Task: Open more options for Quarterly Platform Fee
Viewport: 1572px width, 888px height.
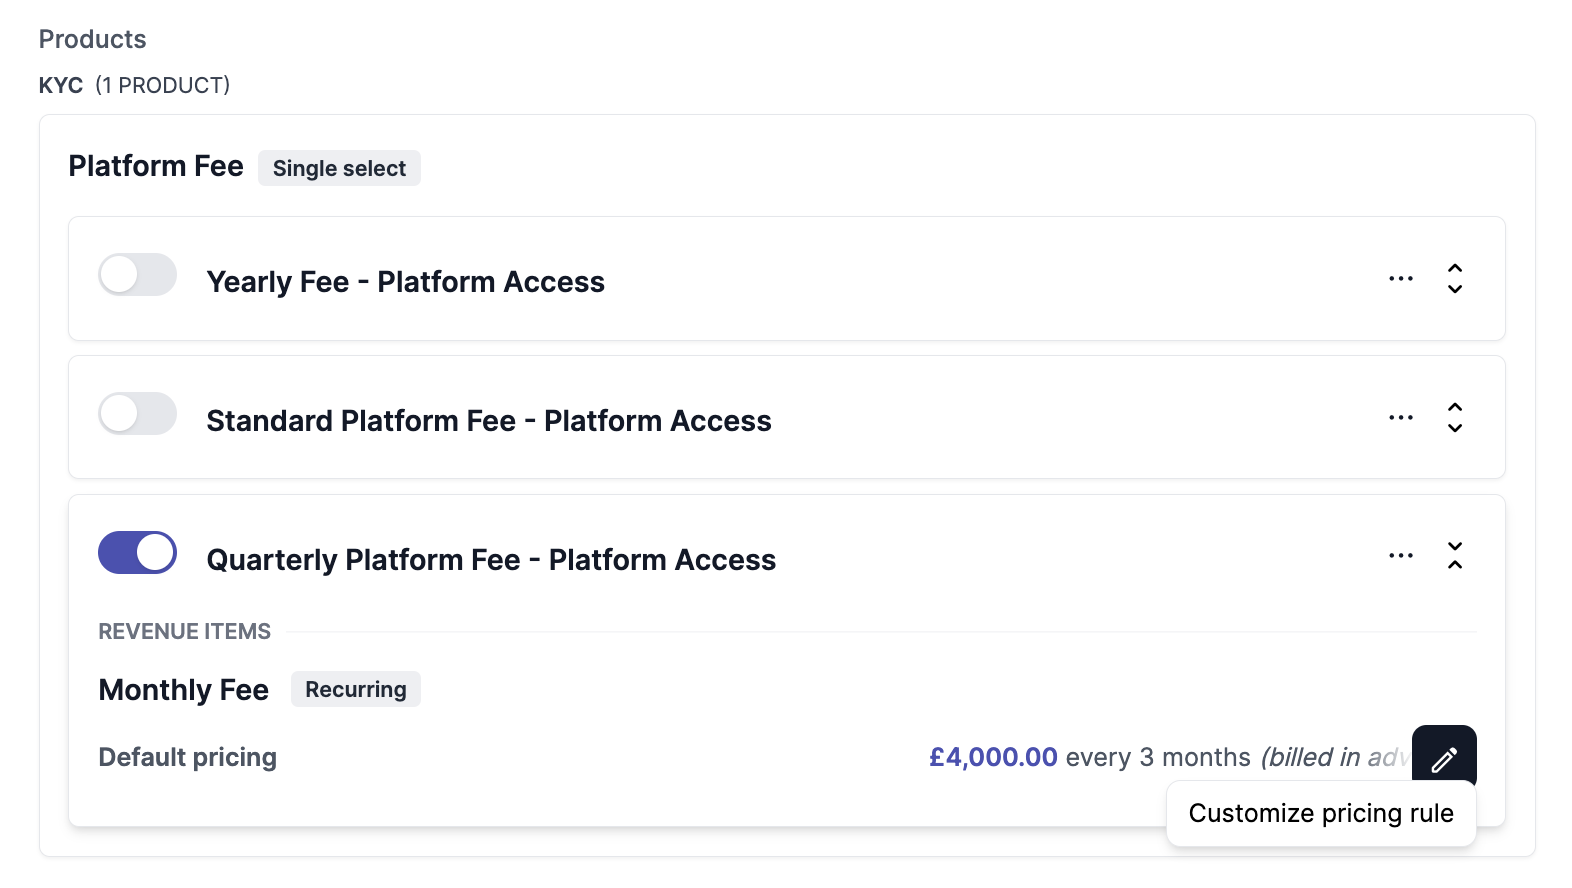Action: [1401, 556]
